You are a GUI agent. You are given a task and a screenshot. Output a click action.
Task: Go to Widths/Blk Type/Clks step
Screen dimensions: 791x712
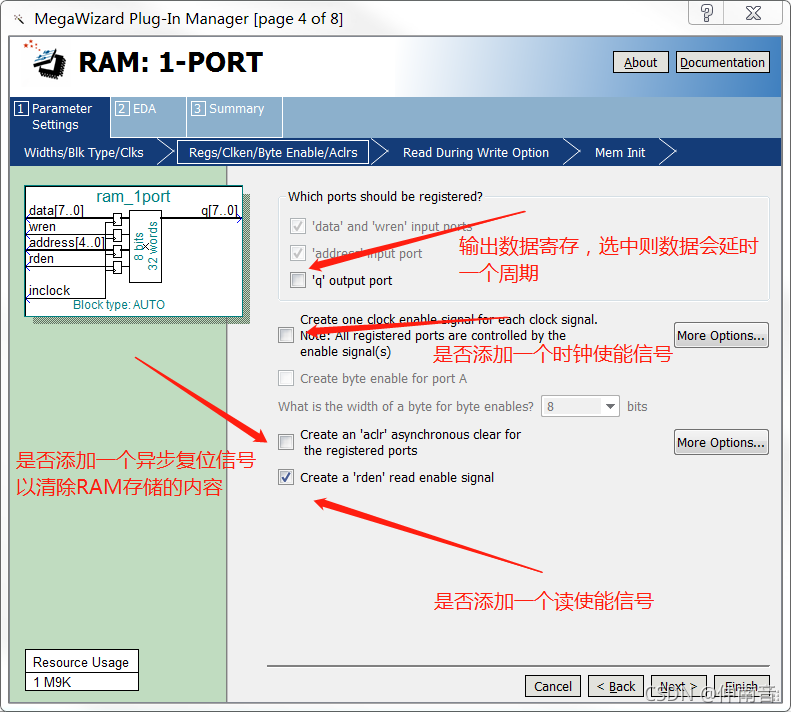[x=84, y=152]
